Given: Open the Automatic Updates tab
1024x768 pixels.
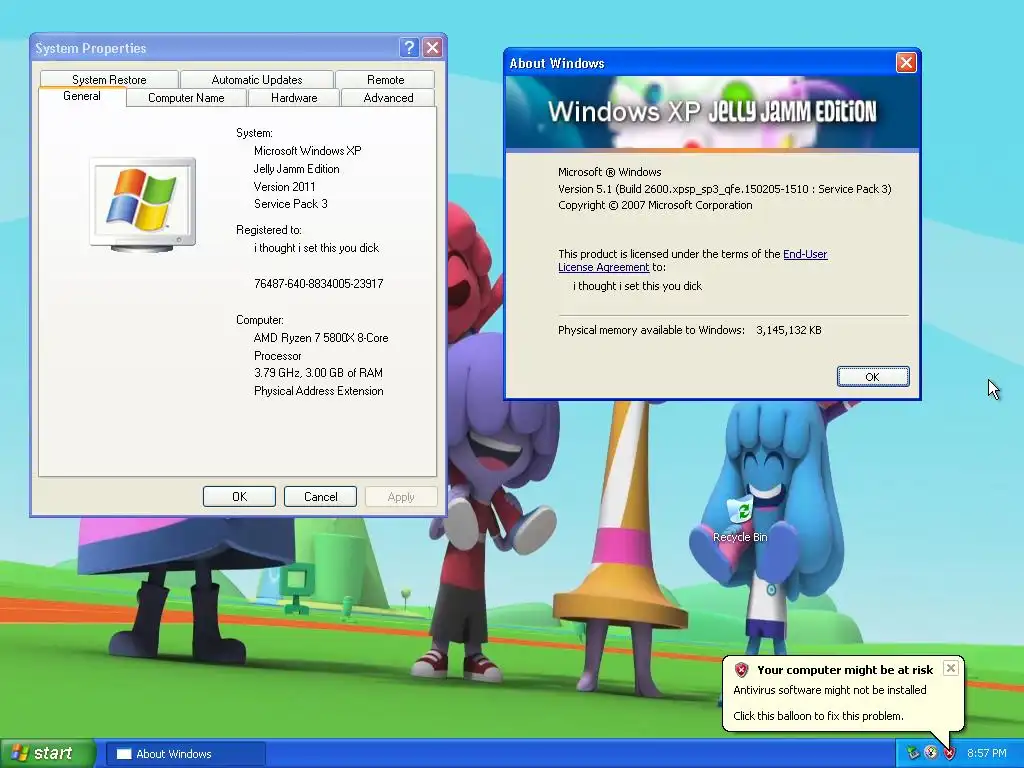Looking at the screenshot, I should [x=257, y=80].
